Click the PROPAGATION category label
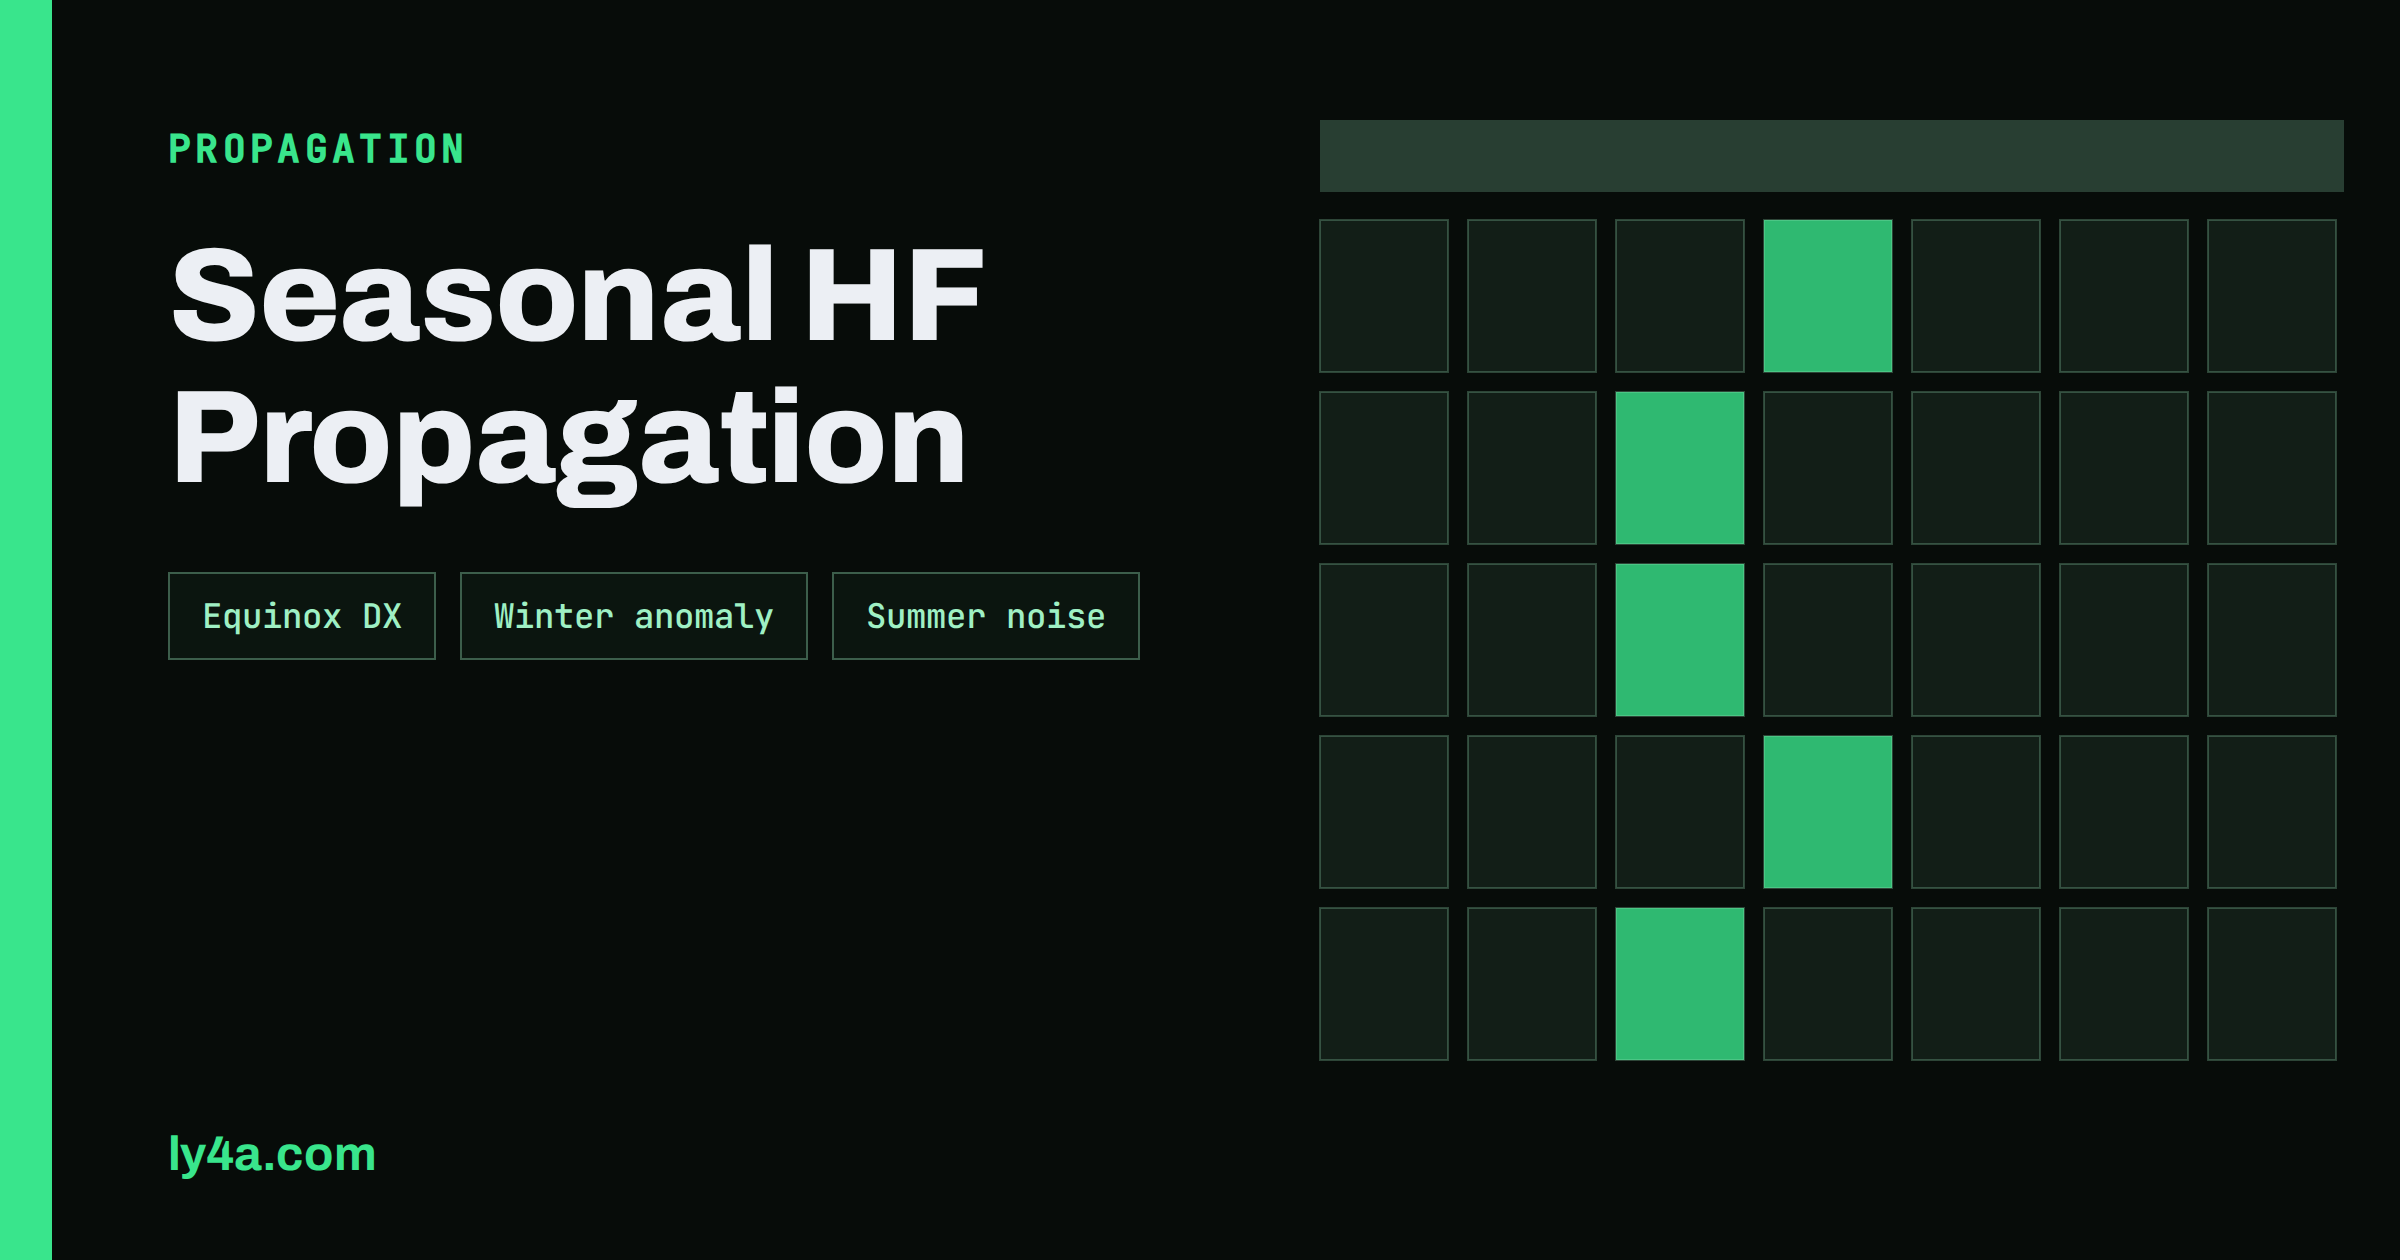Image resolution: width=2400 pixels, height=1260 pixels. click(317, 149)
